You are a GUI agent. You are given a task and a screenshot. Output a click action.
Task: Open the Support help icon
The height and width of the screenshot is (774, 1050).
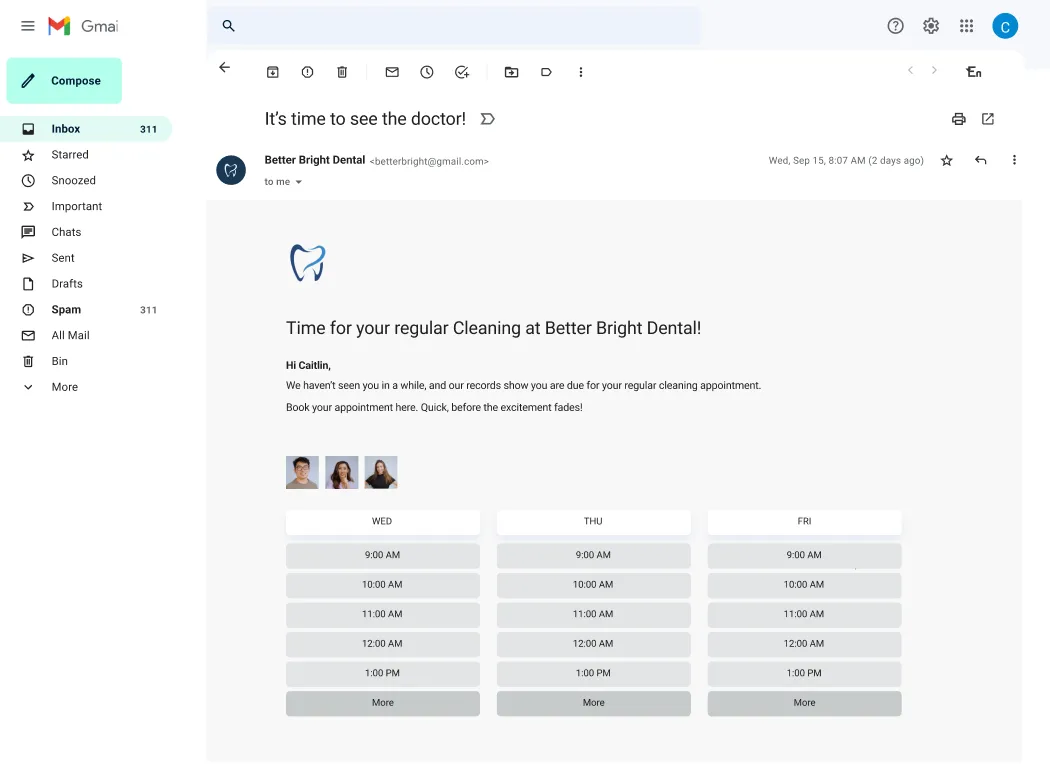pyautogui.click(x=895, y=26)
